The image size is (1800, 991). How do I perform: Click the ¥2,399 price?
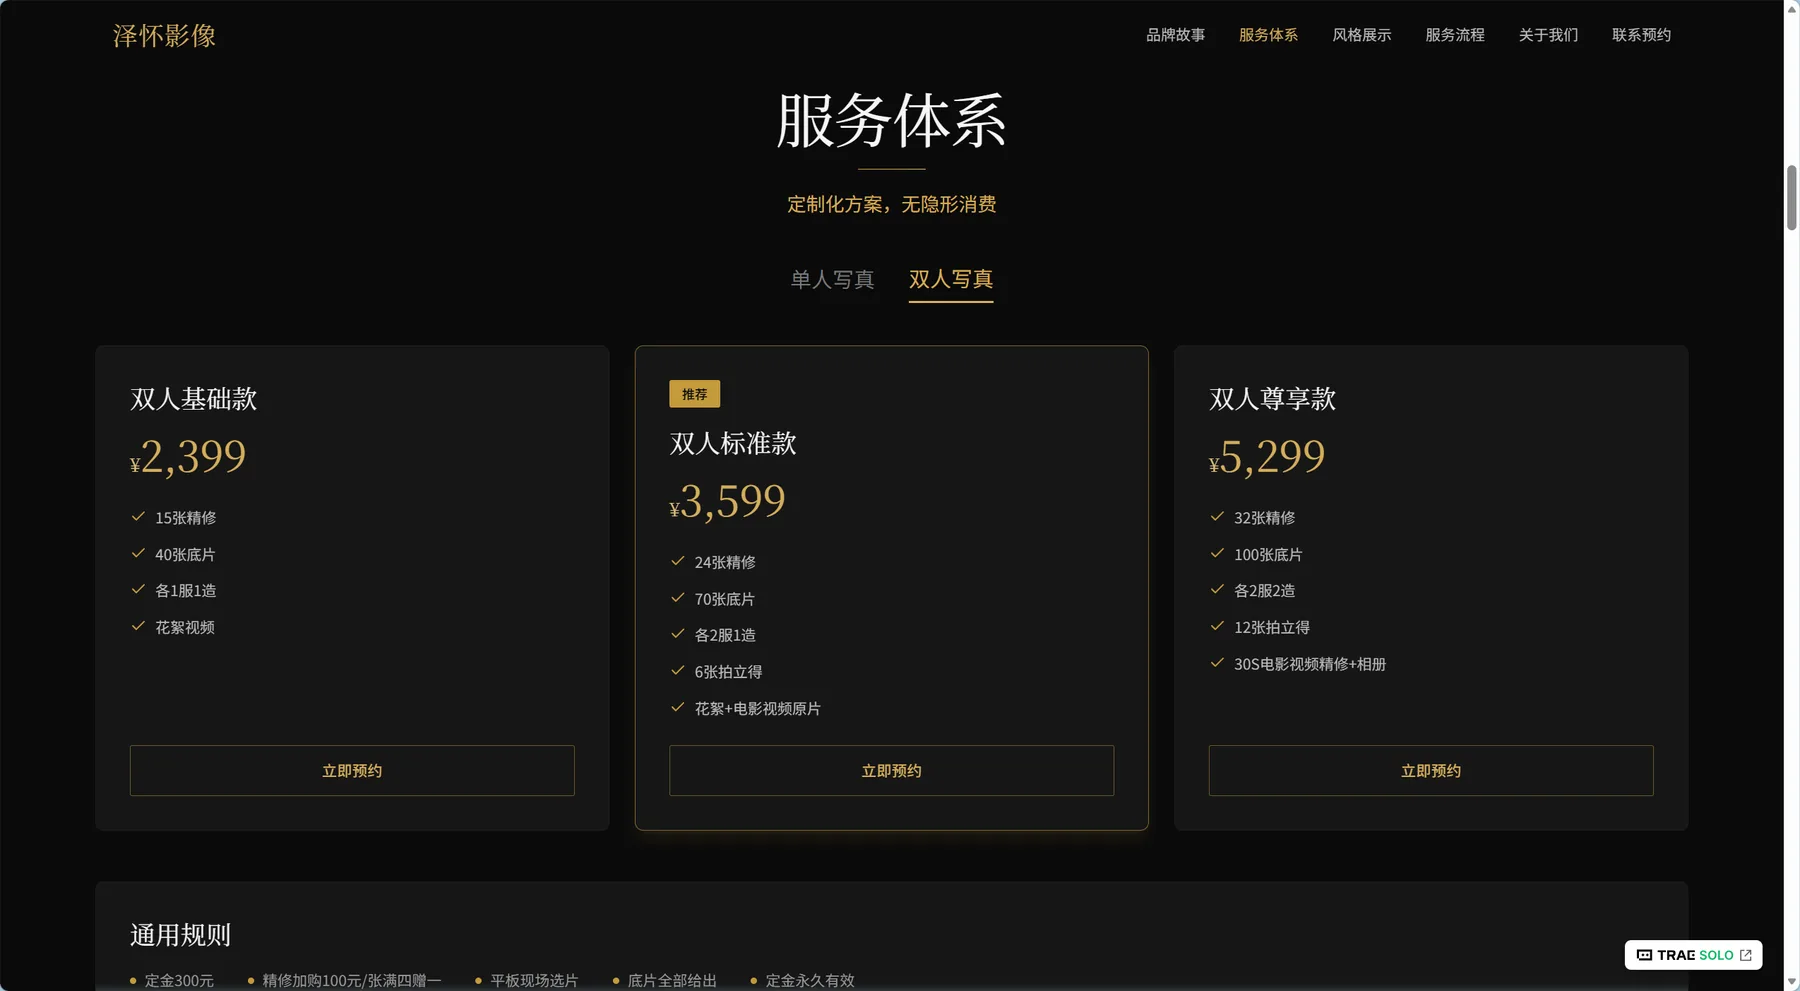coord(188,457)
